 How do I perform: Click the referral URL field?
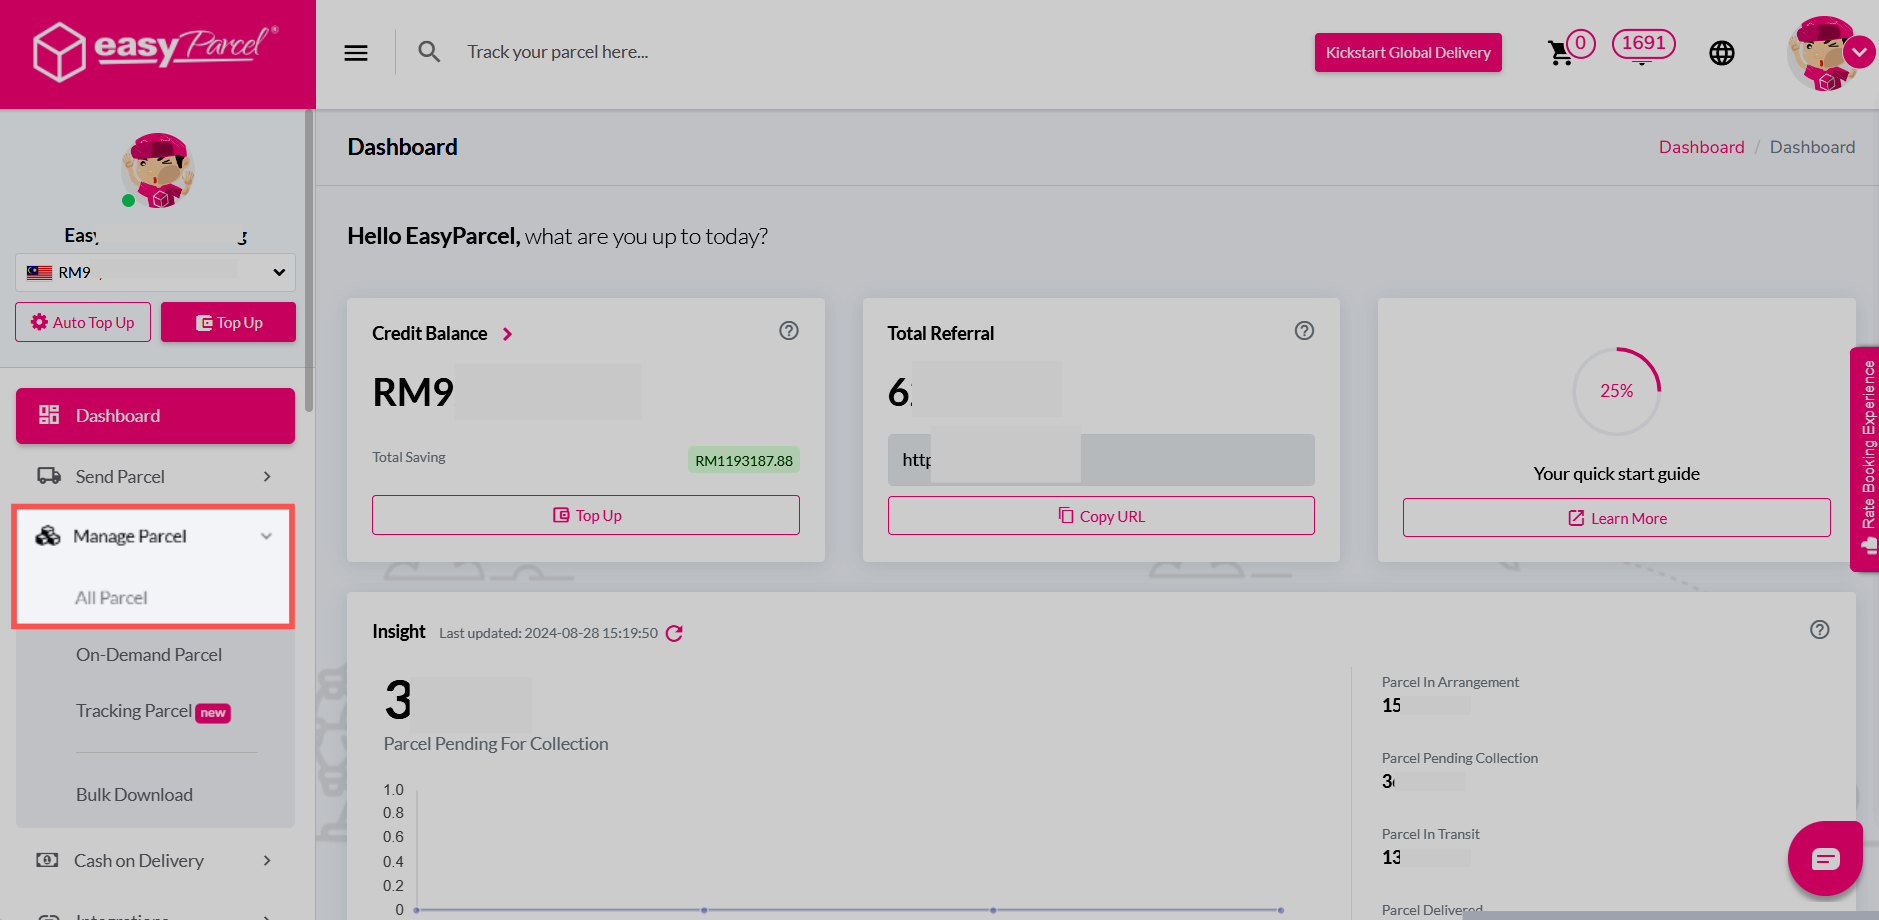1101,460
